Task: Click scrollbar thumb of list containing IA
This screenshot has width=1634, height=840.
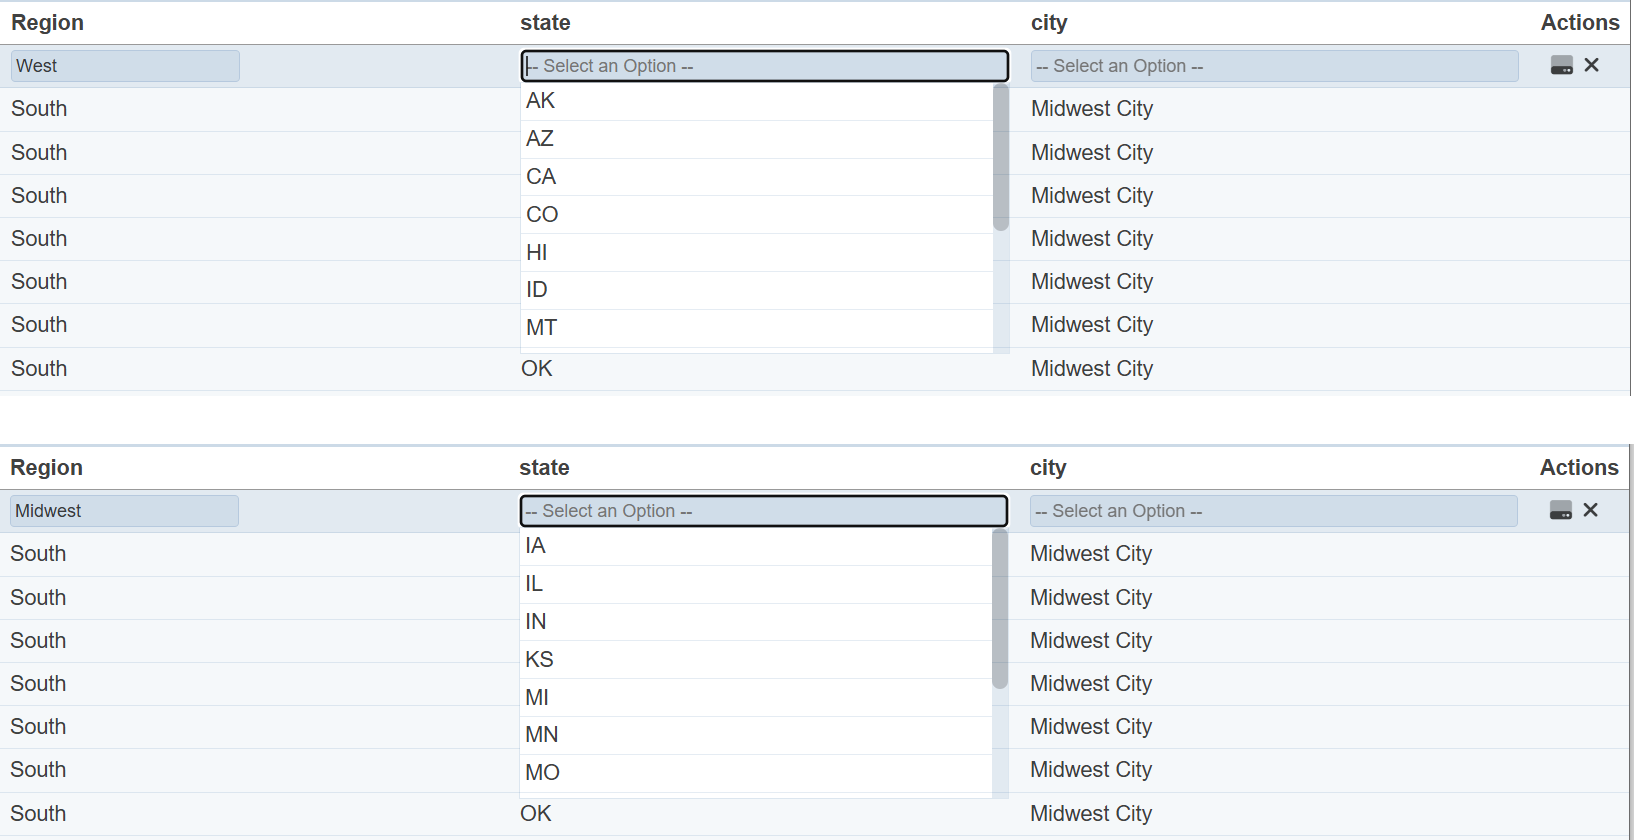Action: 1000,609
